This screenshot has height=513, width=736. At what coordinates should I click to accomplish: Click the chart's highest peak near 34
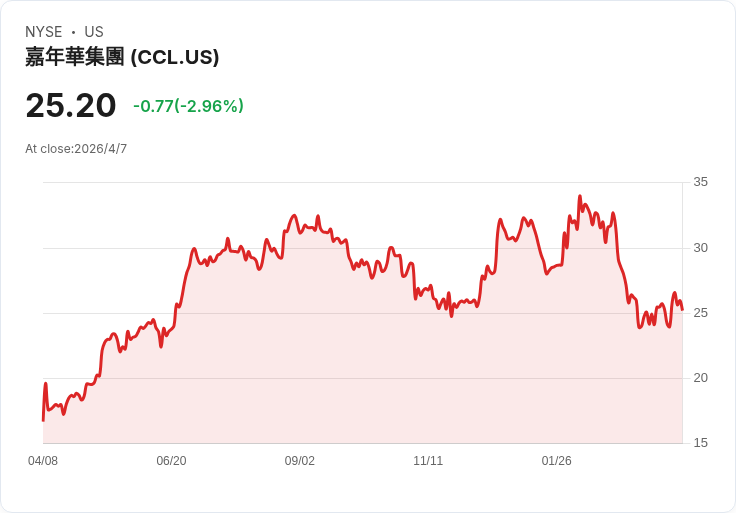pyautogui.click(x=580, y=196)
